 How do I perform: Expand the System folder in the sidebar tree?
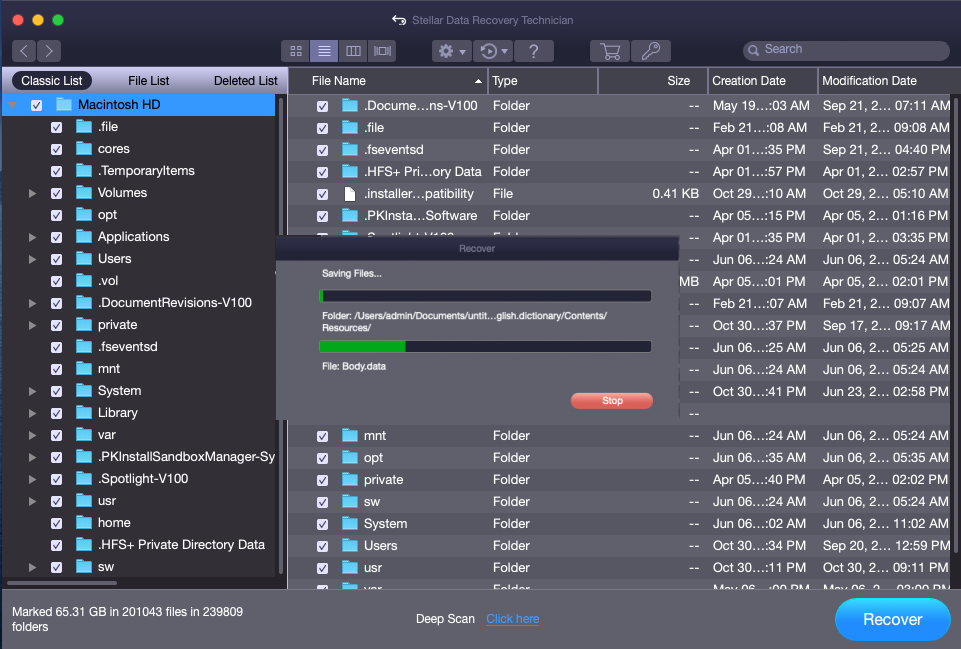[x=32, y=391]
